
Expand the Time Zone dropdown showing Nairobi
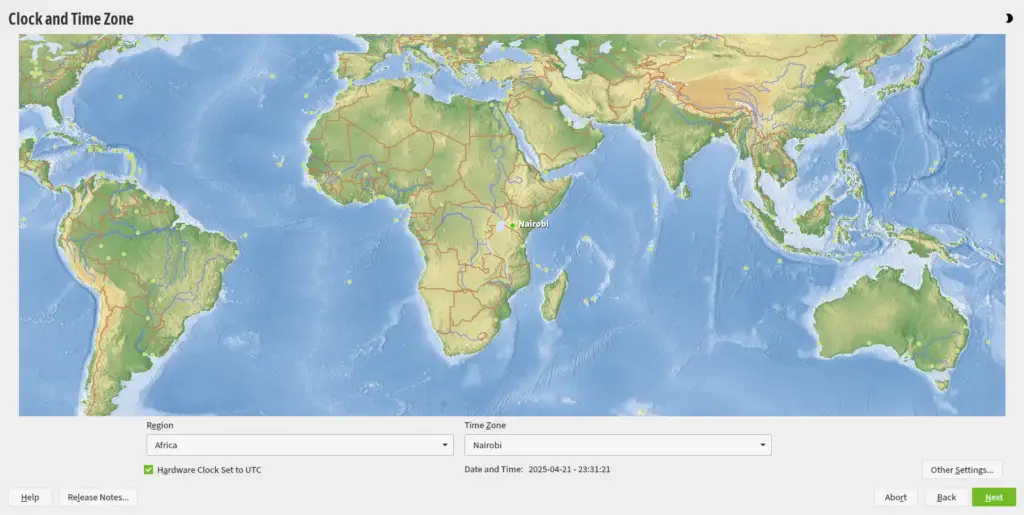coord(617,445)
